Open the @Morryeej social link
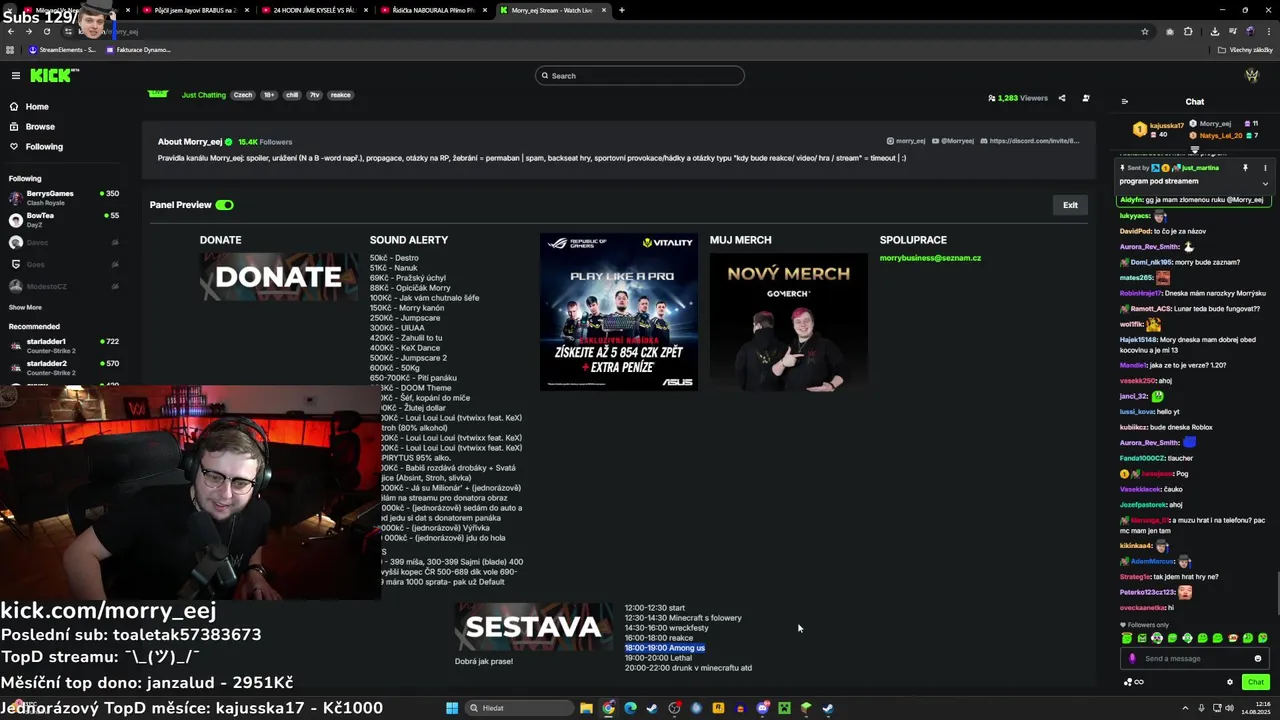 click(954, 141)
